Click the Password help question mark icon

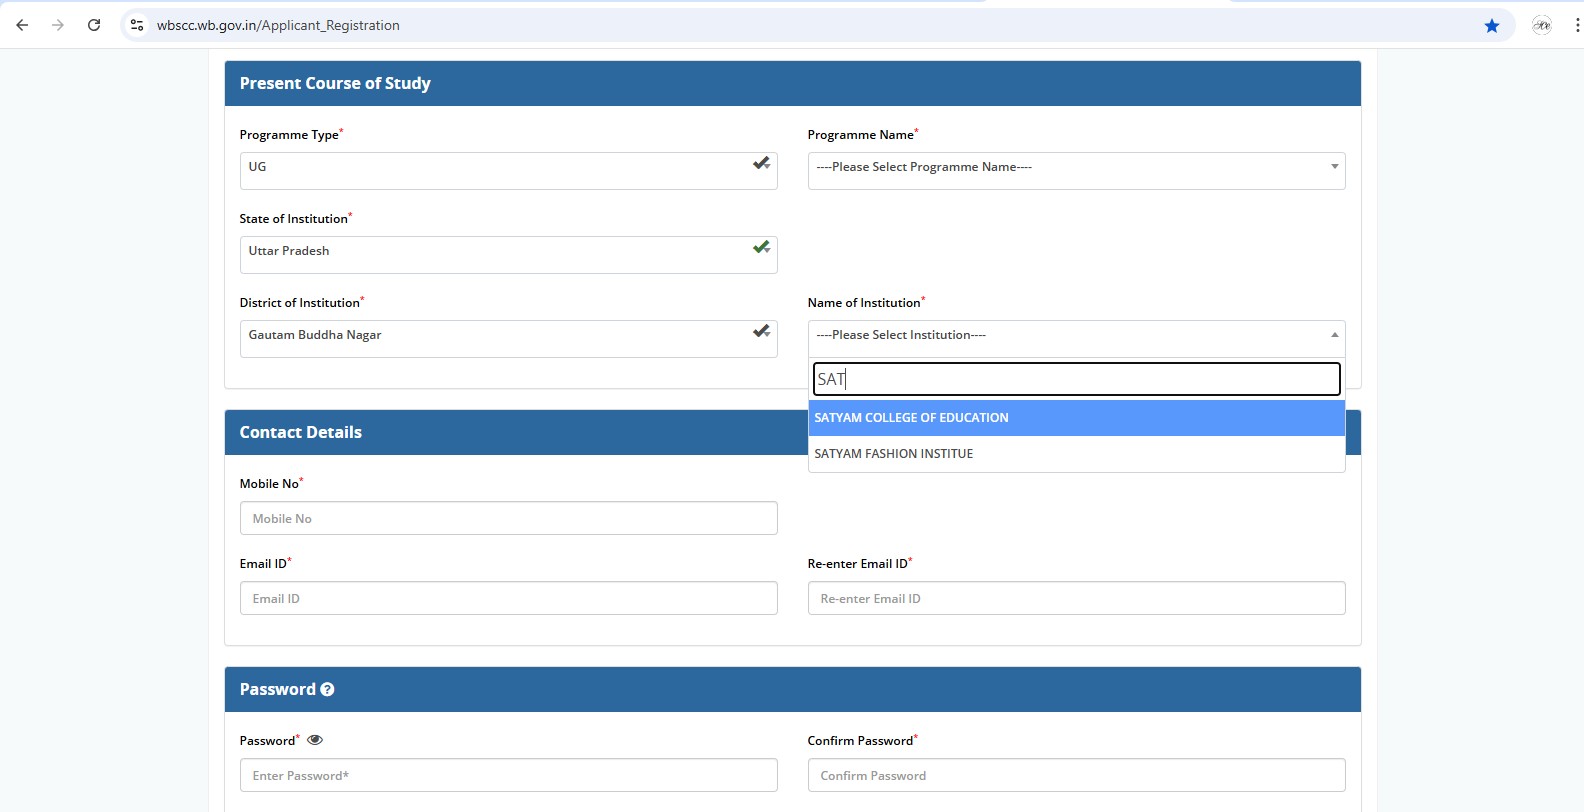tap(327, 690)
